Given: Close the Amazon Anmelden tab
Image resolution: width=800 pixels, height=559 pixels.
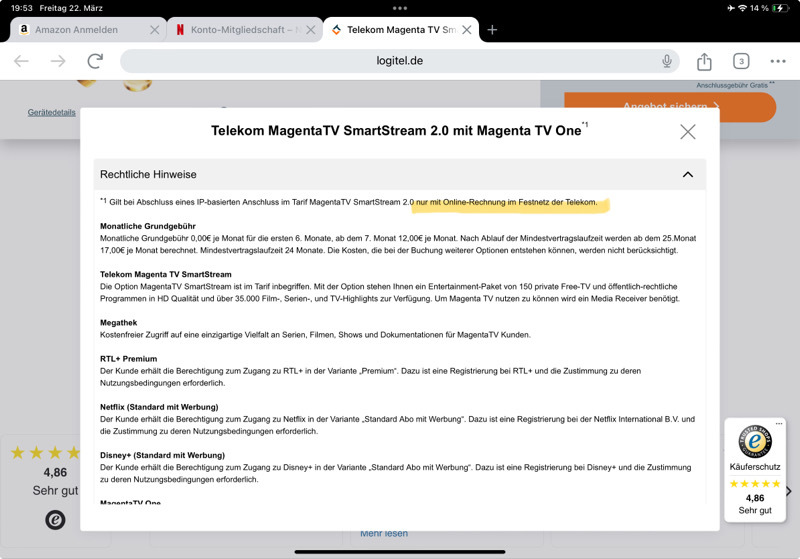Looking at the screenshot, I should pos(154,30).
